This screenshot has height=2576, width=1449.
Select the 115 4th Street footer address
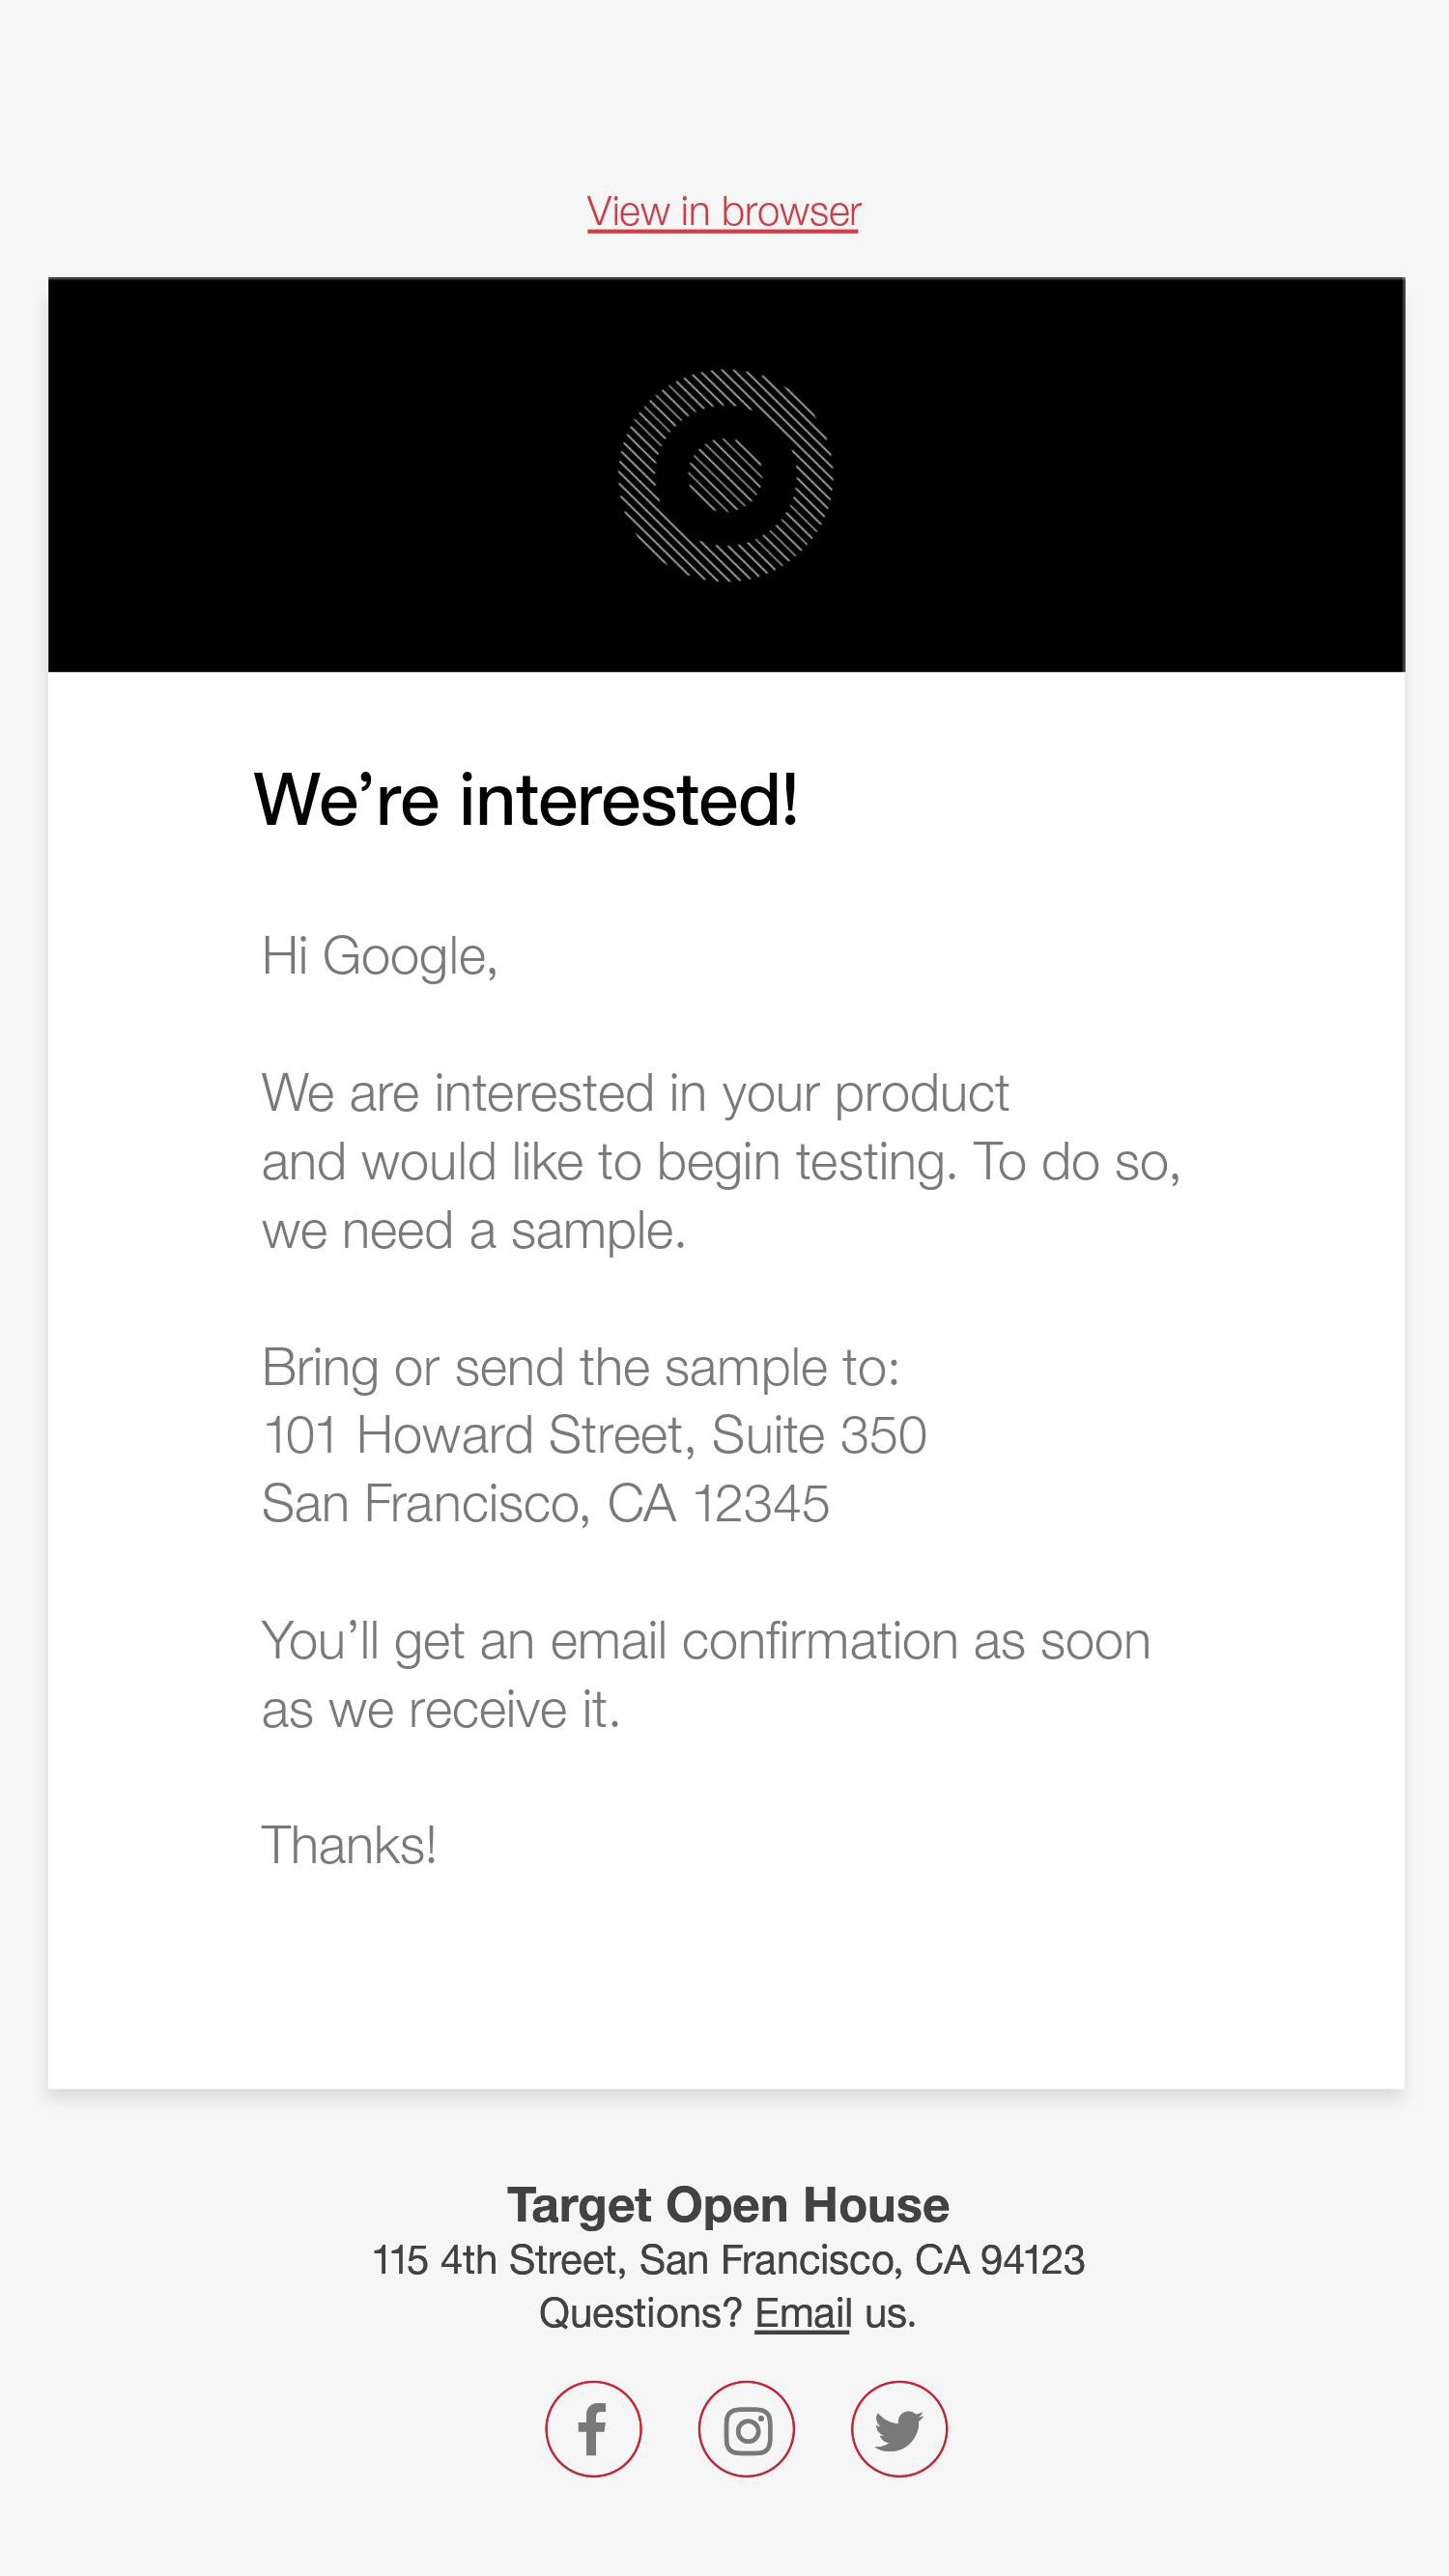coord(728,2260)
